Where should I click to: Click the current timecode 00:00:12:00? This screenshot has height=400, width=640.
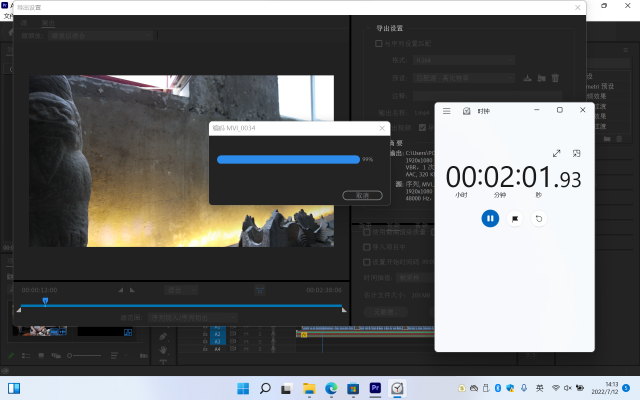pos(39,290)
